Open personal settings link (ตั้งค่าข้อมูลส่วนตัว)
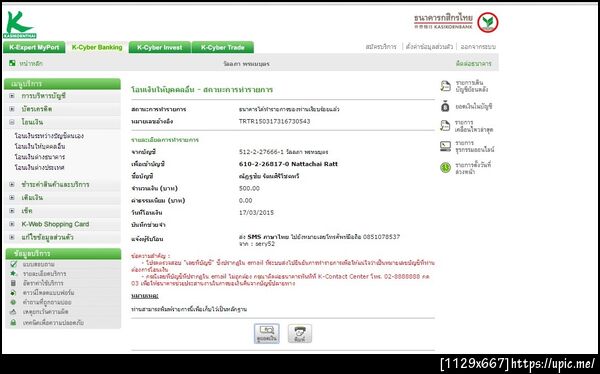600x374 pixels. [x=429, y=47]
